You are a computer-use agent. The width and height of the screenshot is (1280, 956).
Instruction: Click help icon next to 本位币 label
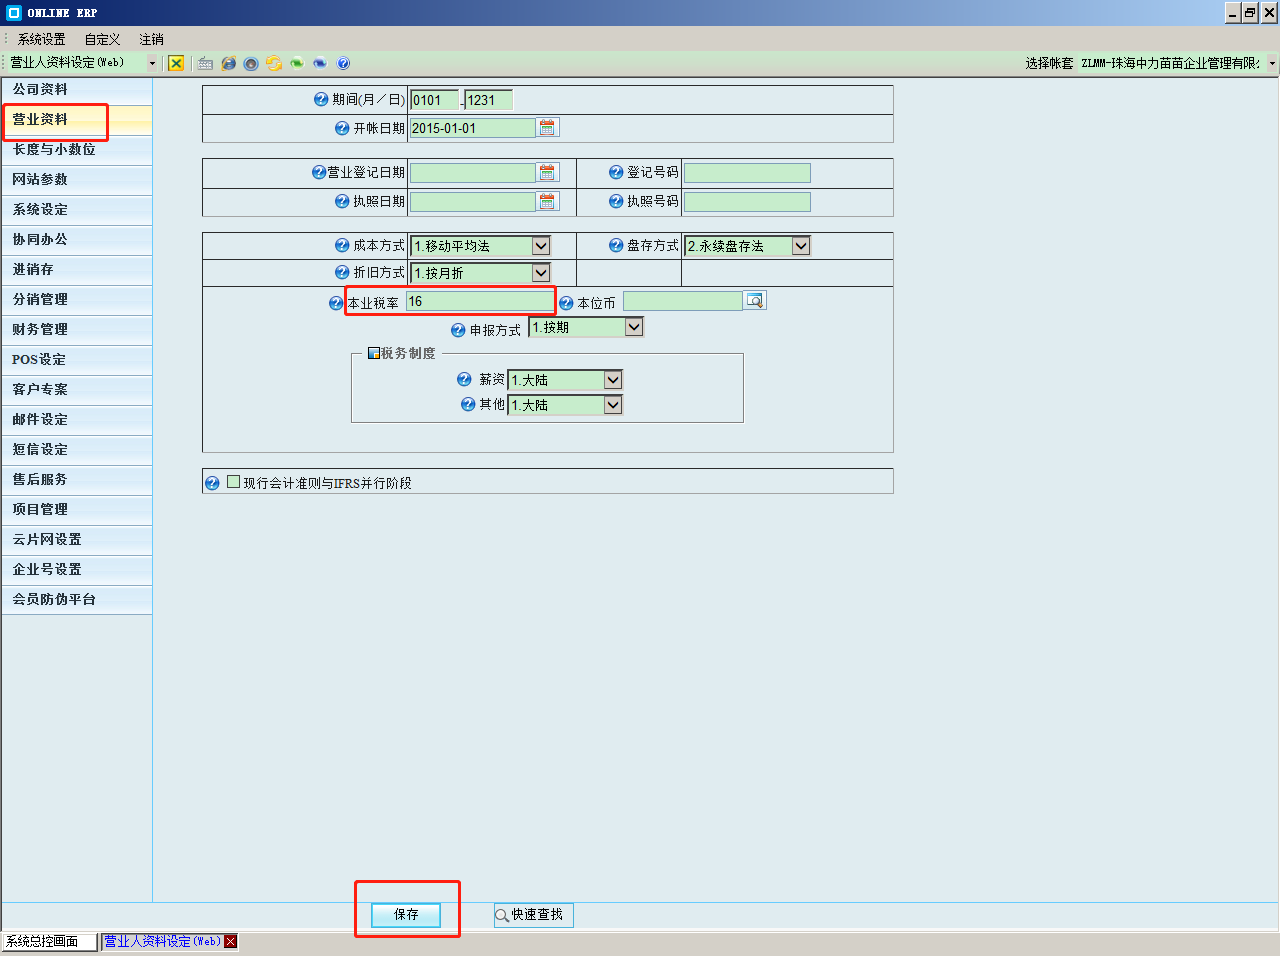pos(566,303)
